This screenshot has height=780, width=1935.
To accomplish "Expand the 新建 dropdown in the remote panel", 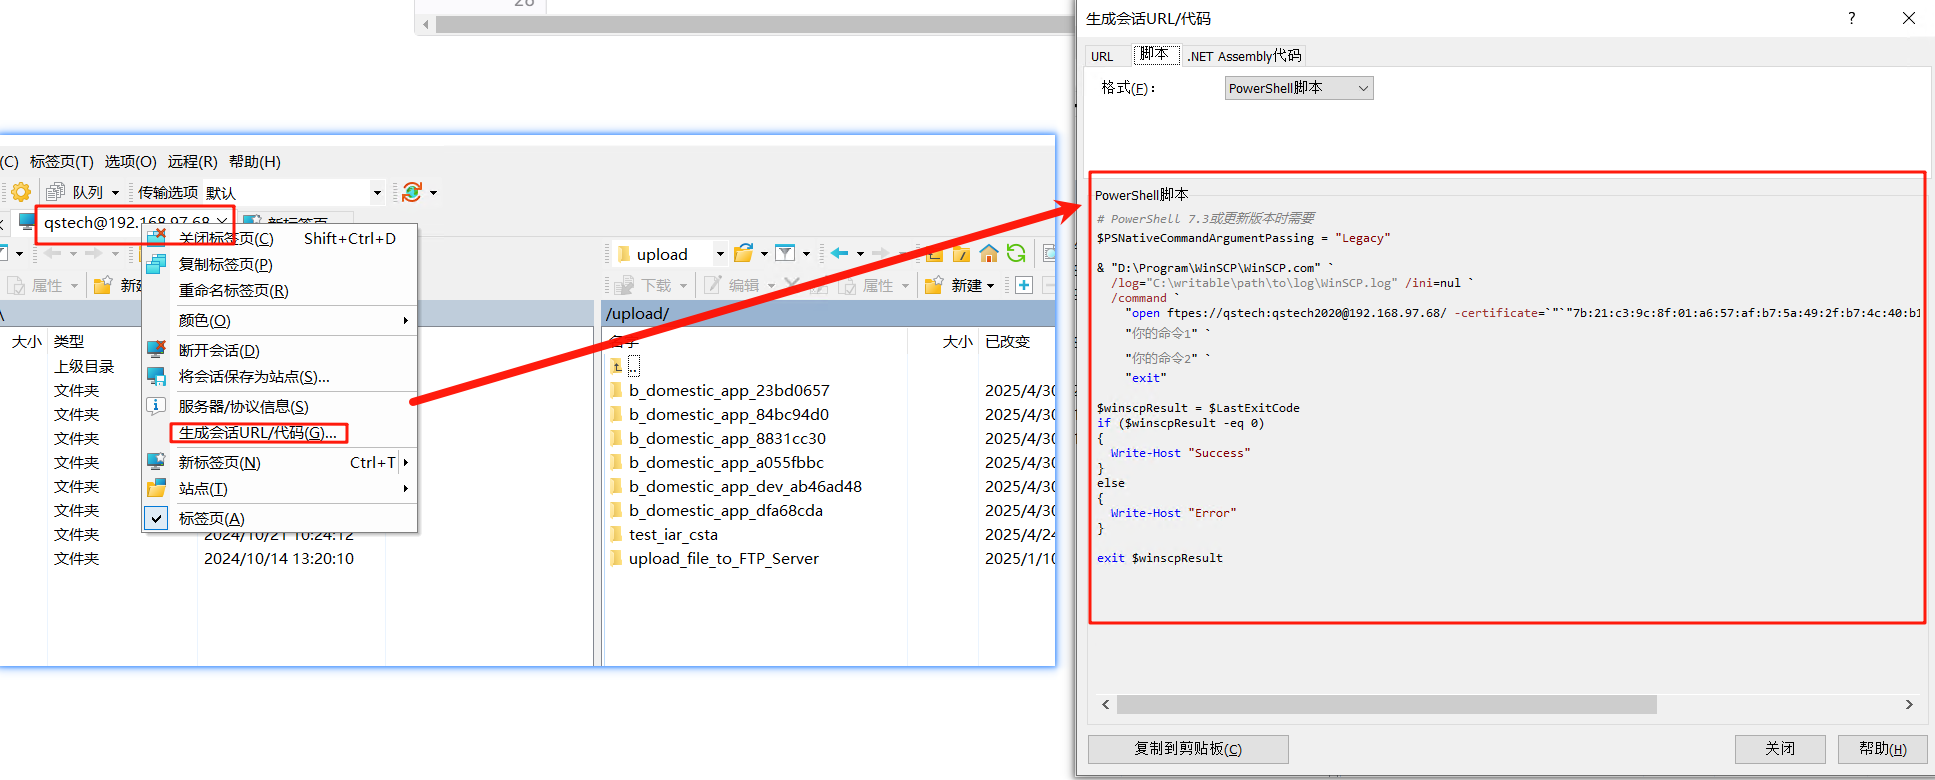I will point(990,286).
